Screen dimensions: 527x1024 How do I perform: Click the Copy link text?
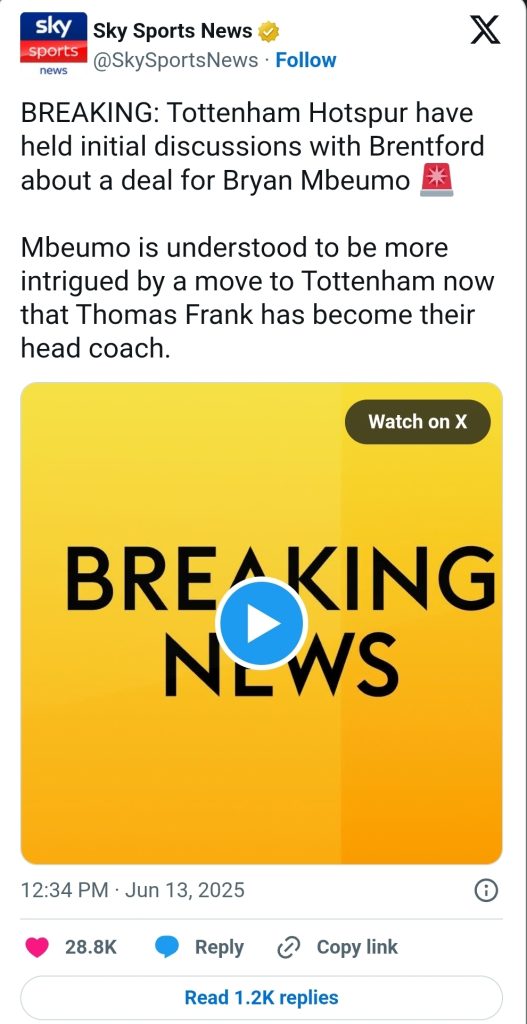point(357,948)
